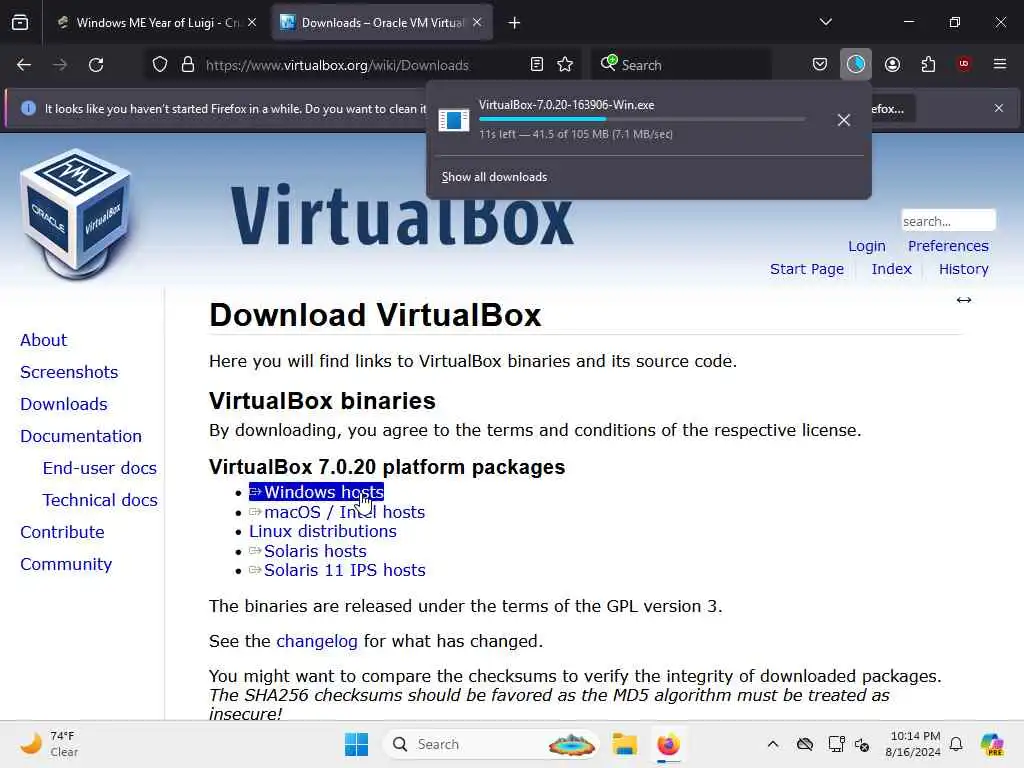Bookmark this page with star icon
Screen dimensions: 1024x768
pyautogui.click(x=565, y=65)
